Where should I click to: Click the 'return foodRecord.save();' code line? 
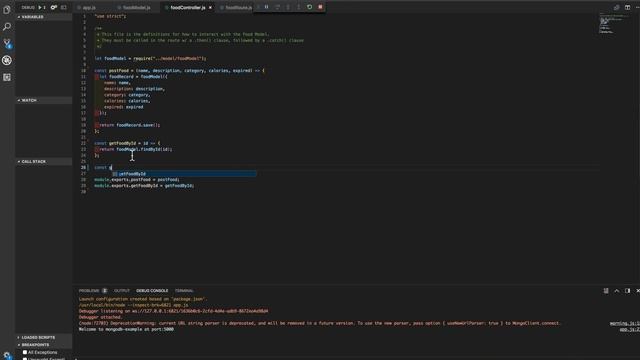(130, 125)
